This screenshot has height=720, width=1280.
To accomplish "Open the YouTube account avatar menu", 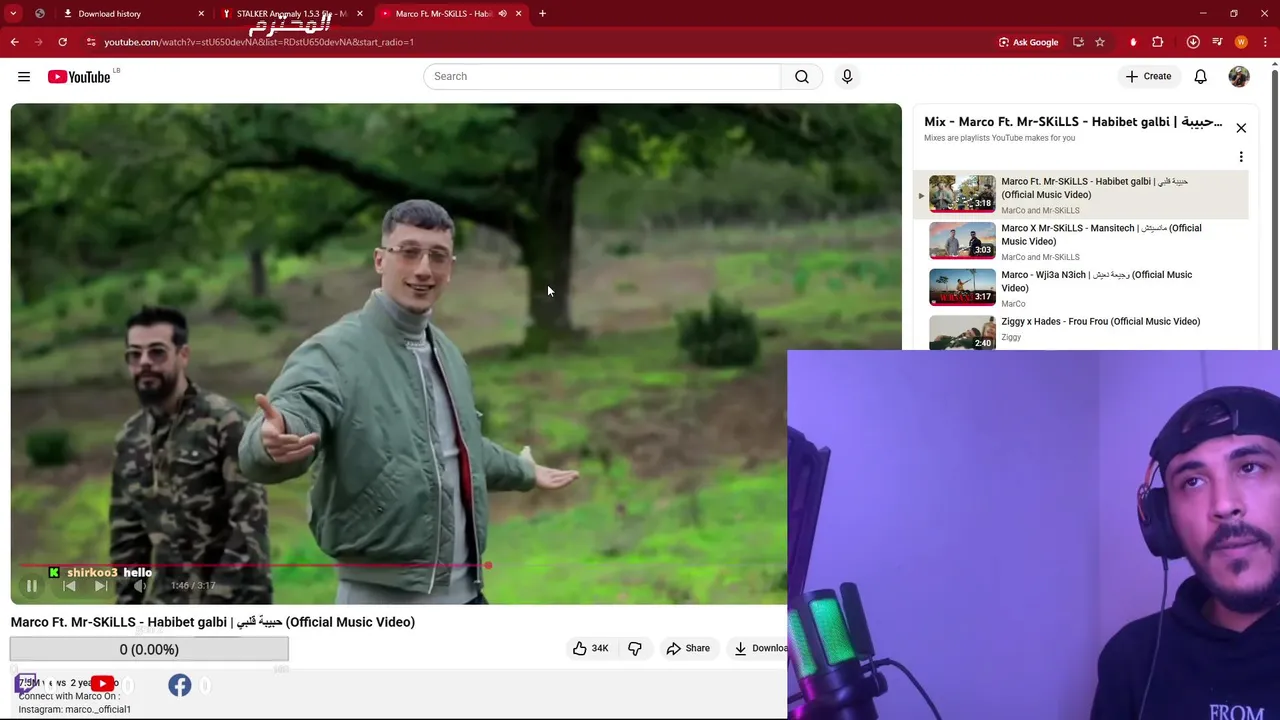I will pos(1239,77).
